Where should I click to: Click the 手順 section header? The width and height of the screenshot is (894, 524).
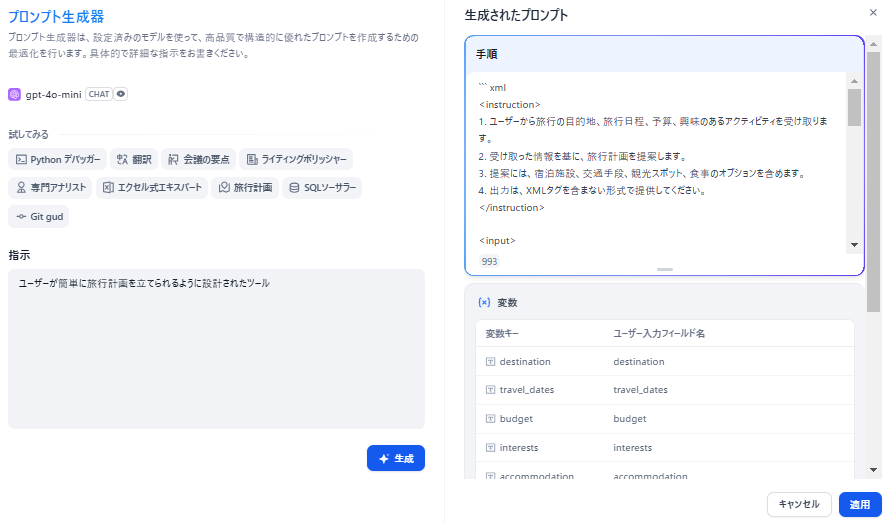tap(665, 54)
